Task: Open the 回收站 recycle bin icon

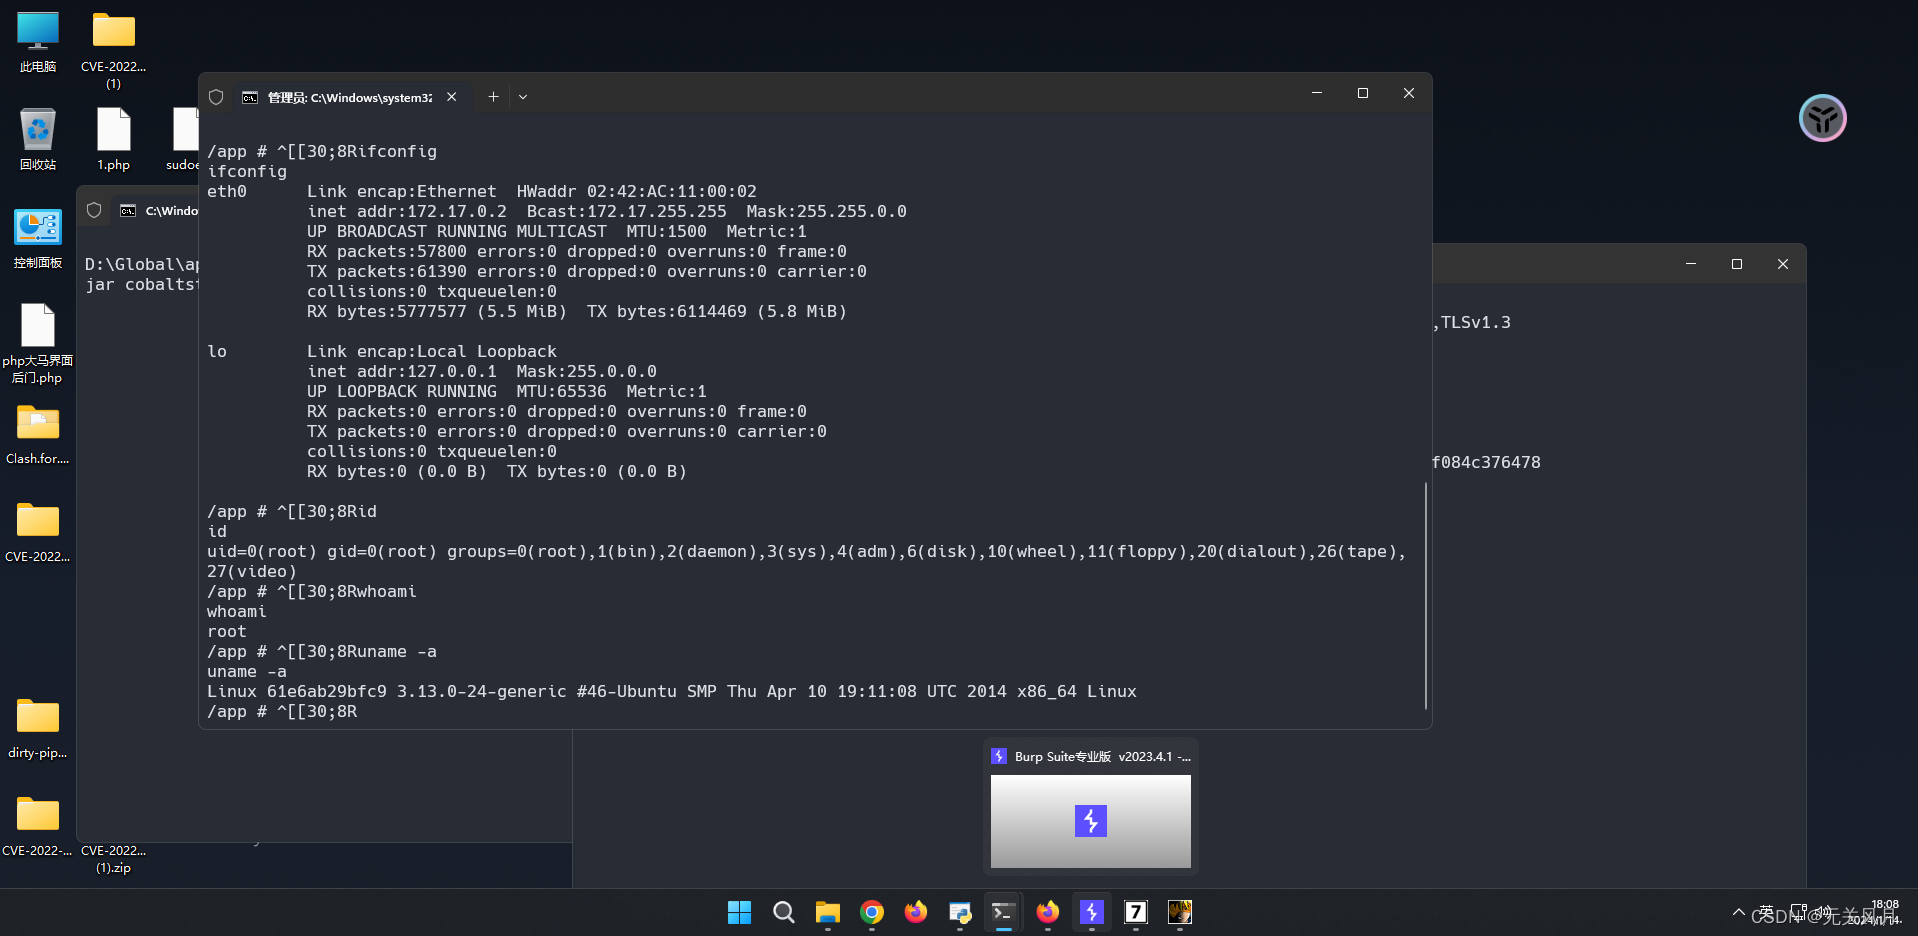Action: click(38, 139)
